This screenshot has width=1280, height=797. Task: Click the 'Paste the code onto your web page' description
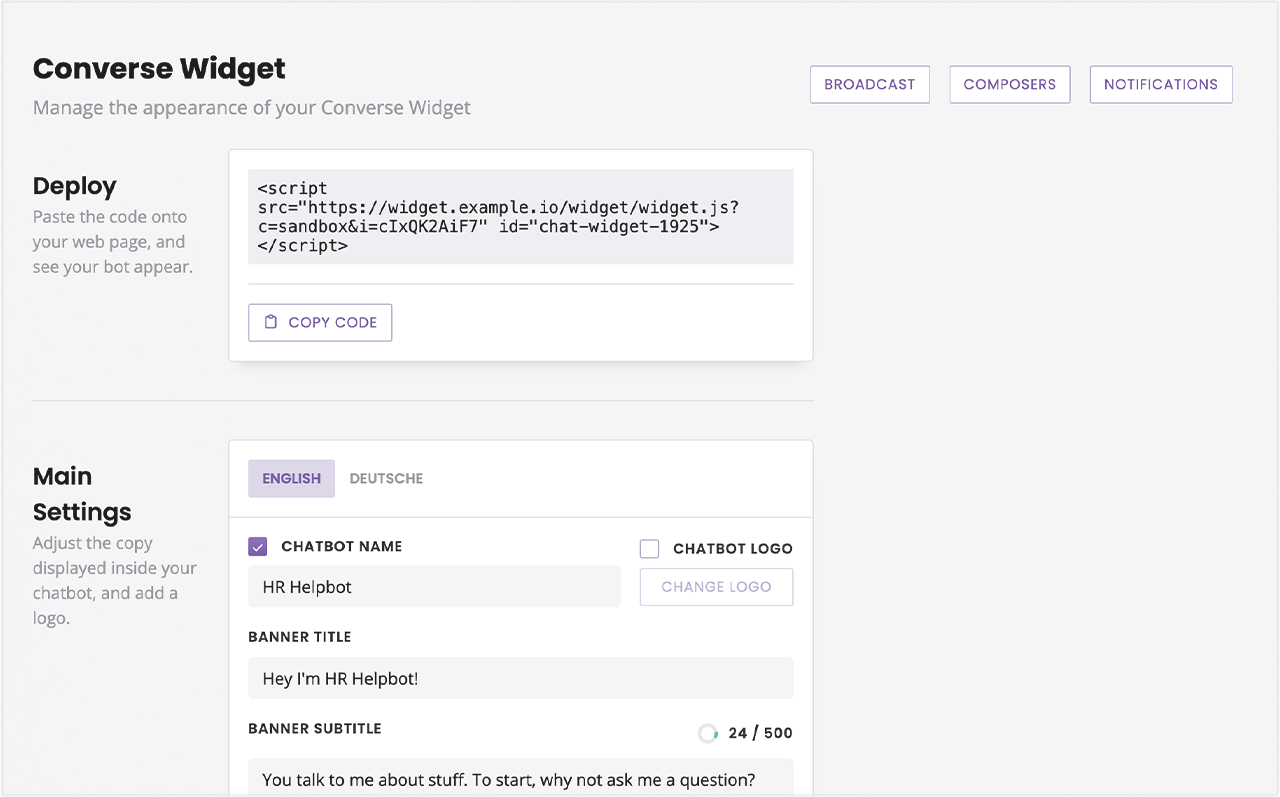tap(112, 242)
